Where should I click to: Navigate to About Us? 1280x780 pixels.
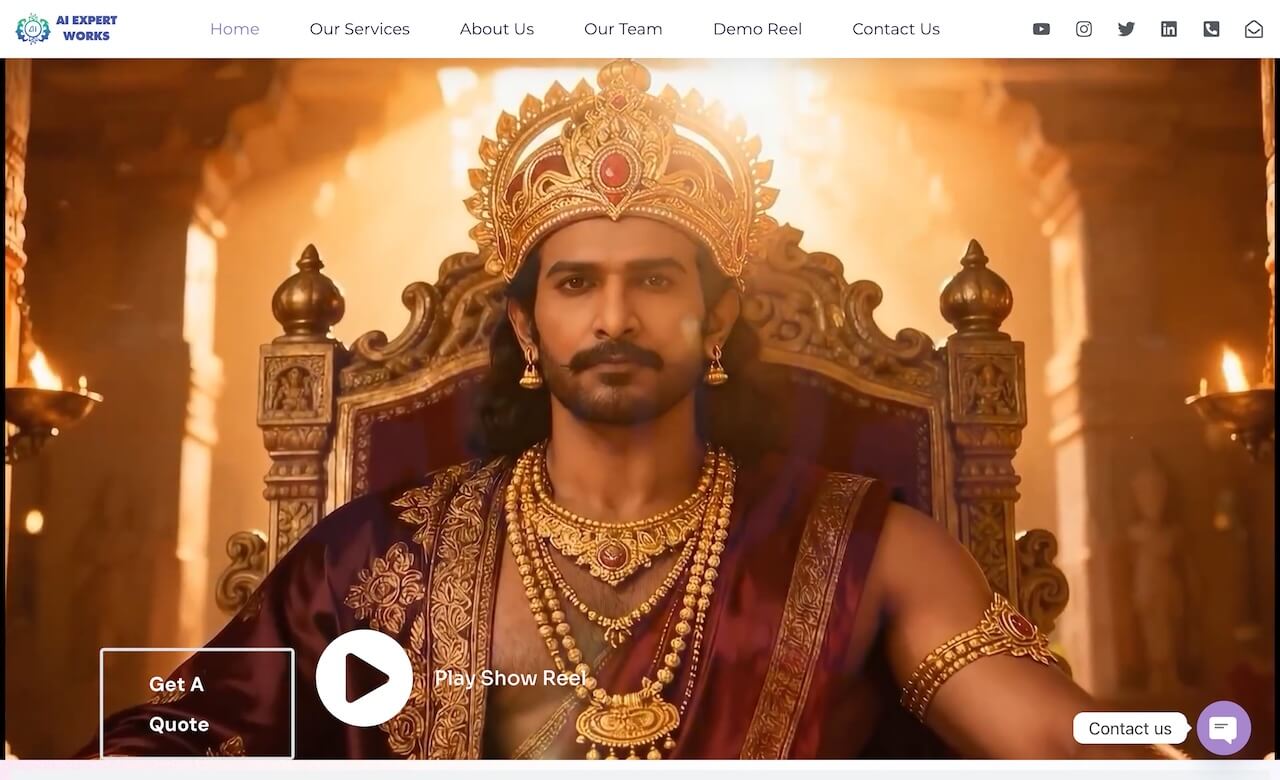[497, 29]
